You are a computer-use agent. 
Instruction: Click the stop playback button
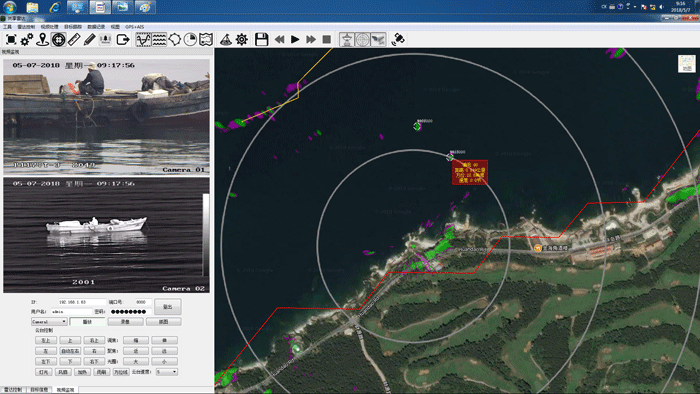[x=327, y=40]
